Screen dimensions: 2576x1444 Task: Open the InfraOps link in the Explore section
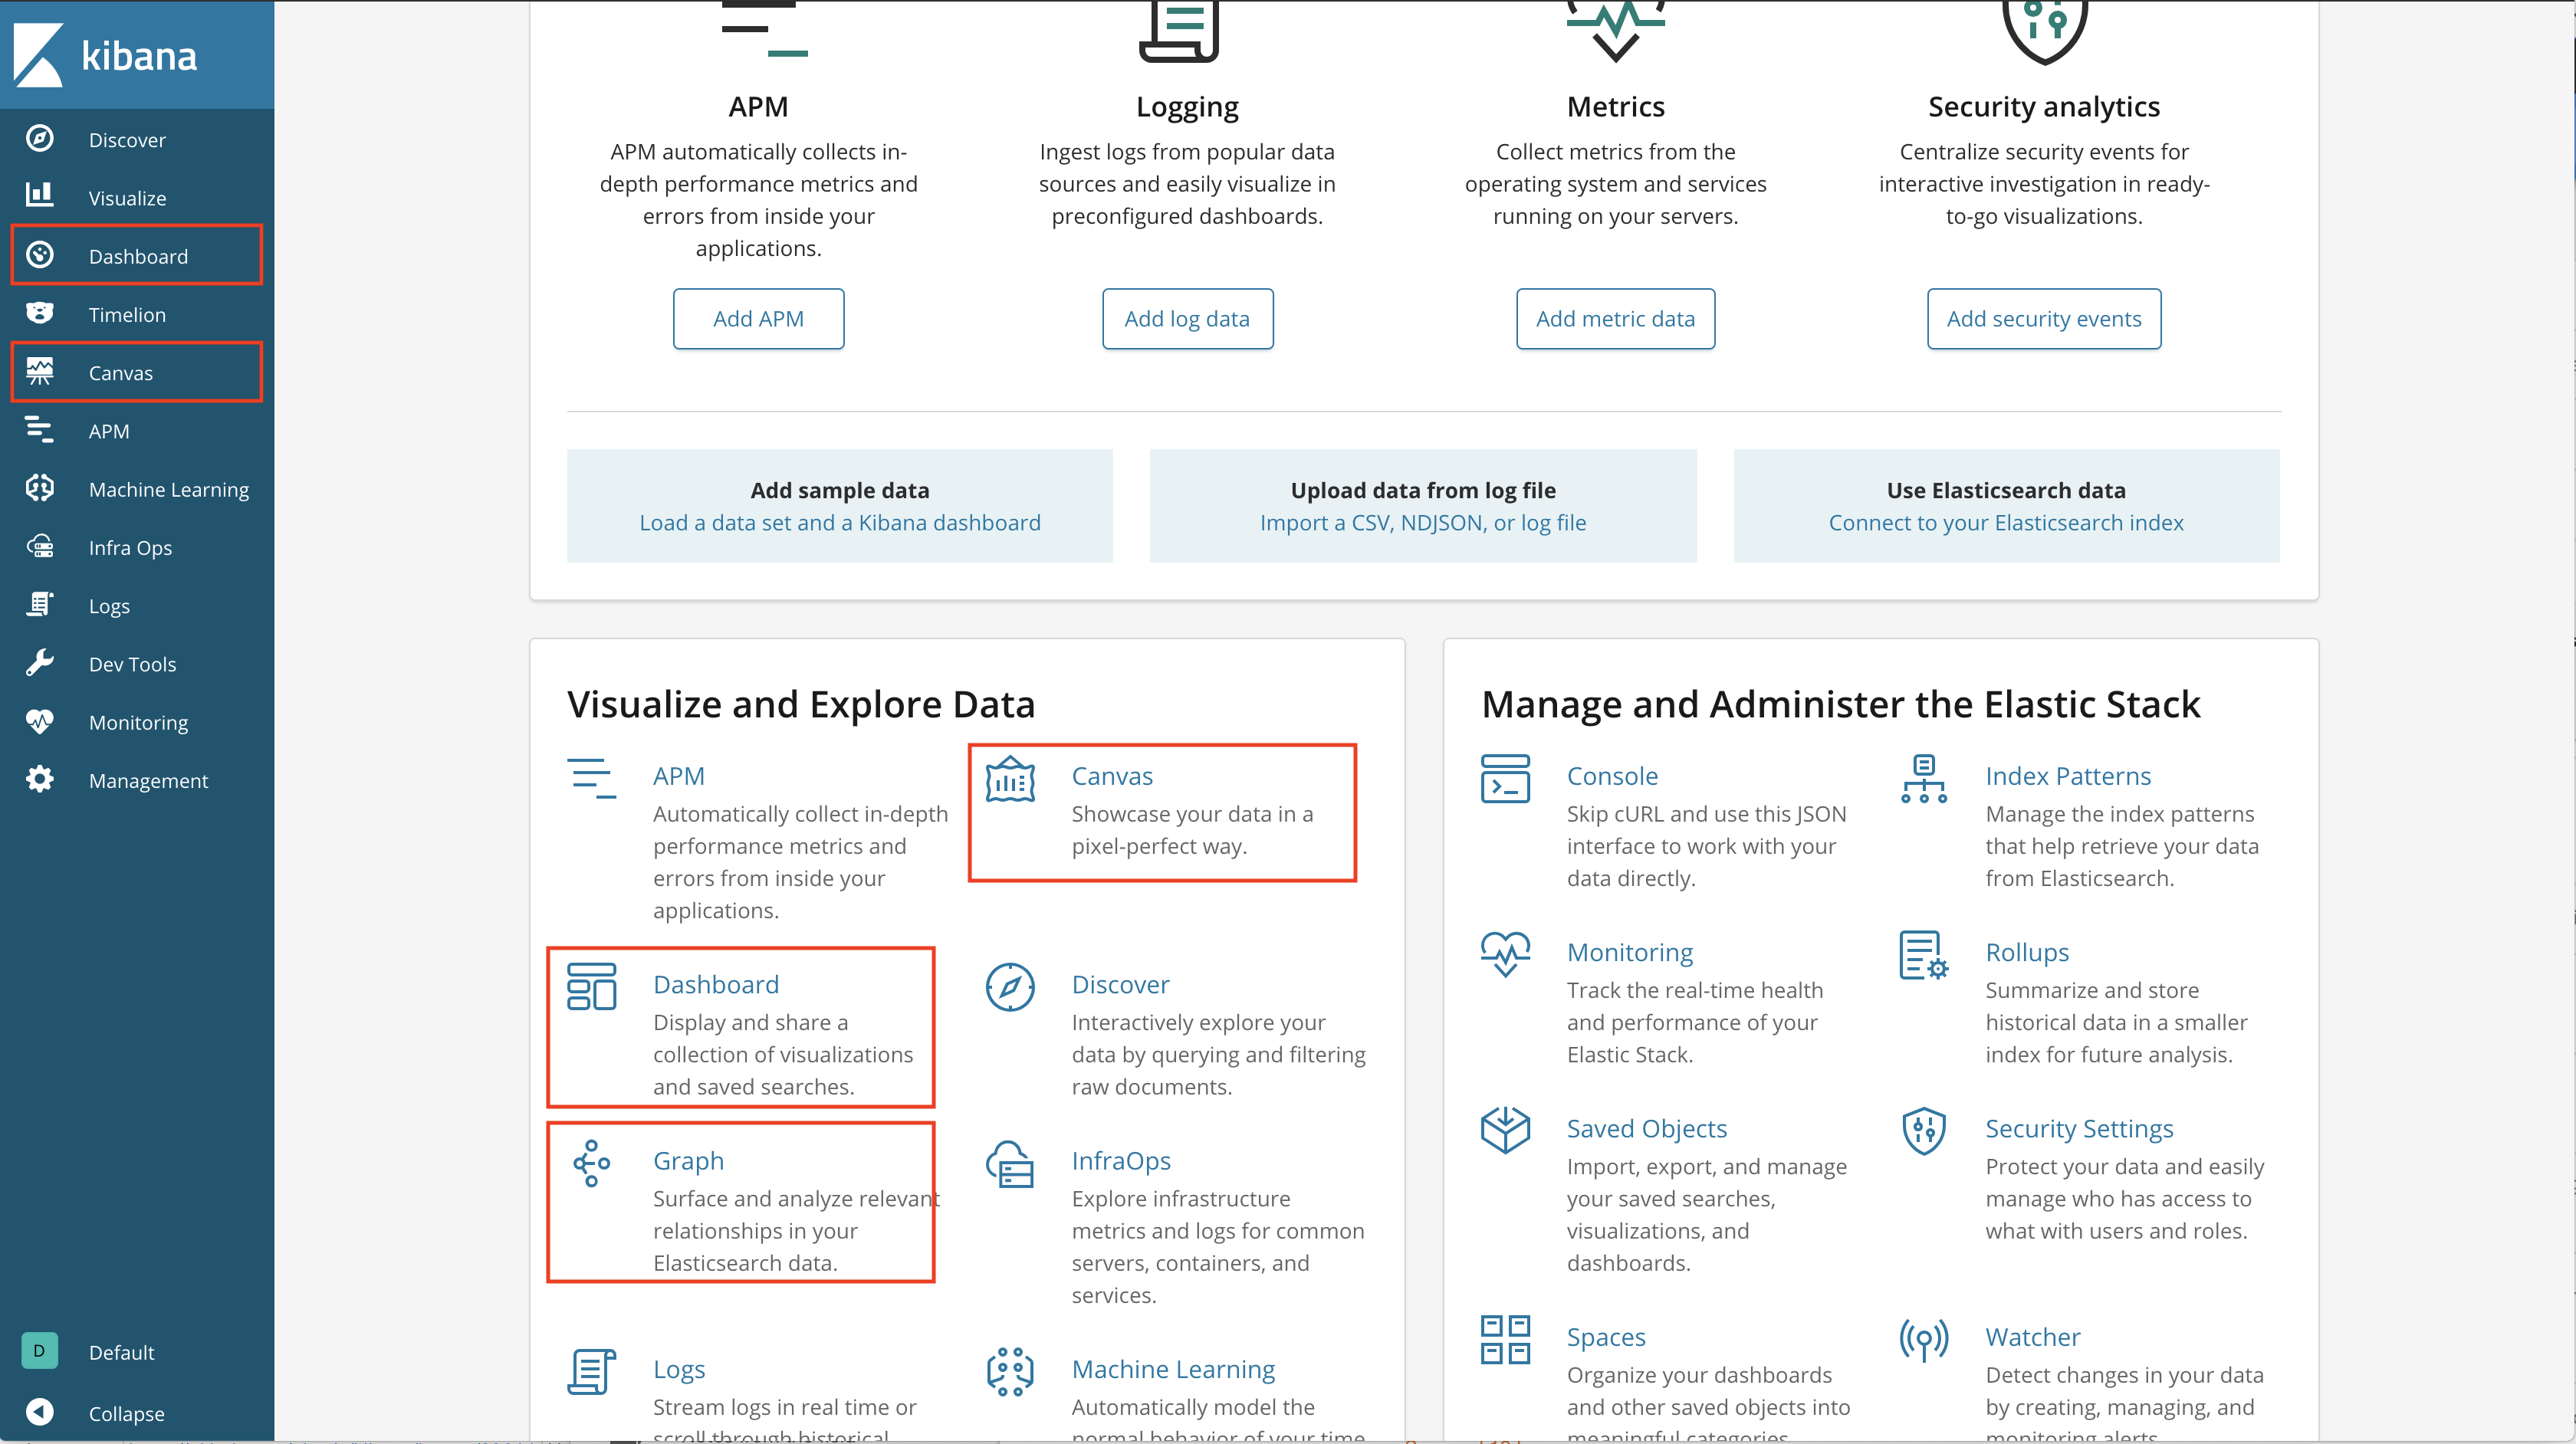click(1121, 1161)
